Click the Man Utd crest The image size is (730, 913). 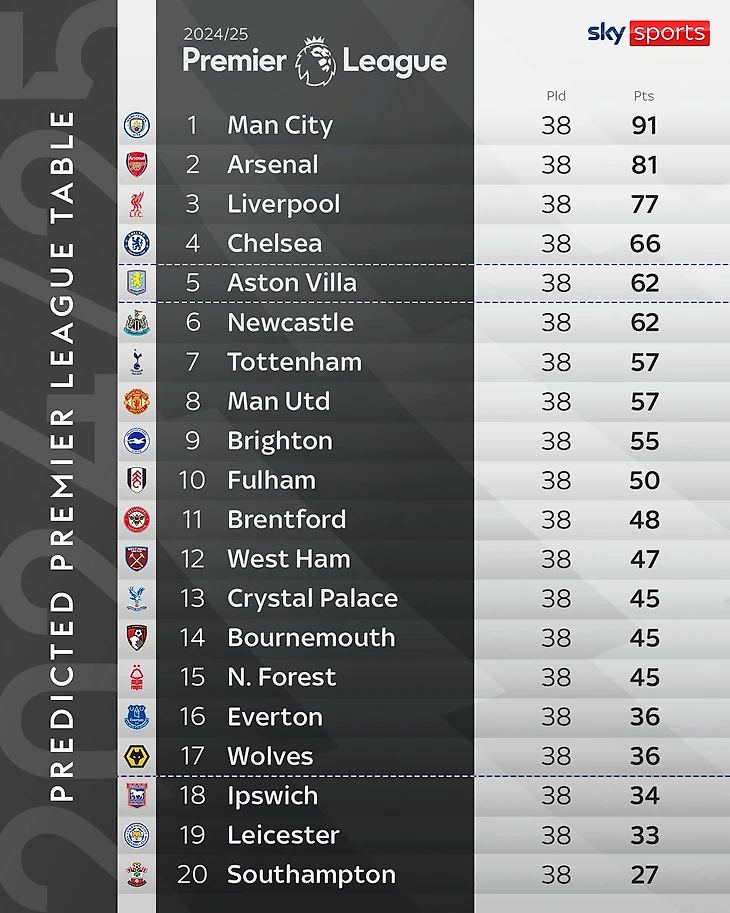[137, 401]
